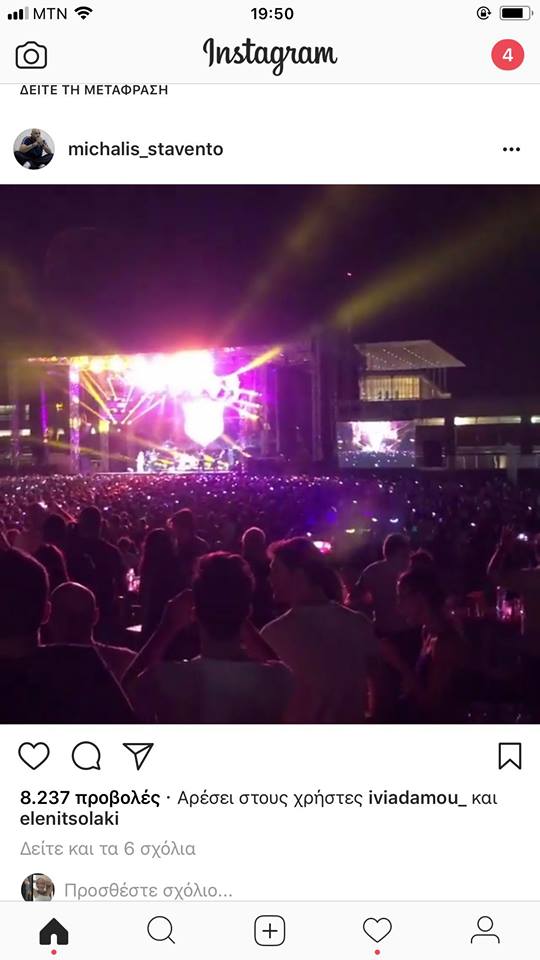Viewport: 540px width, 960px height.
Task: Expand Δείτε και τα 6 σχόλια
Action: pos(108,849)
